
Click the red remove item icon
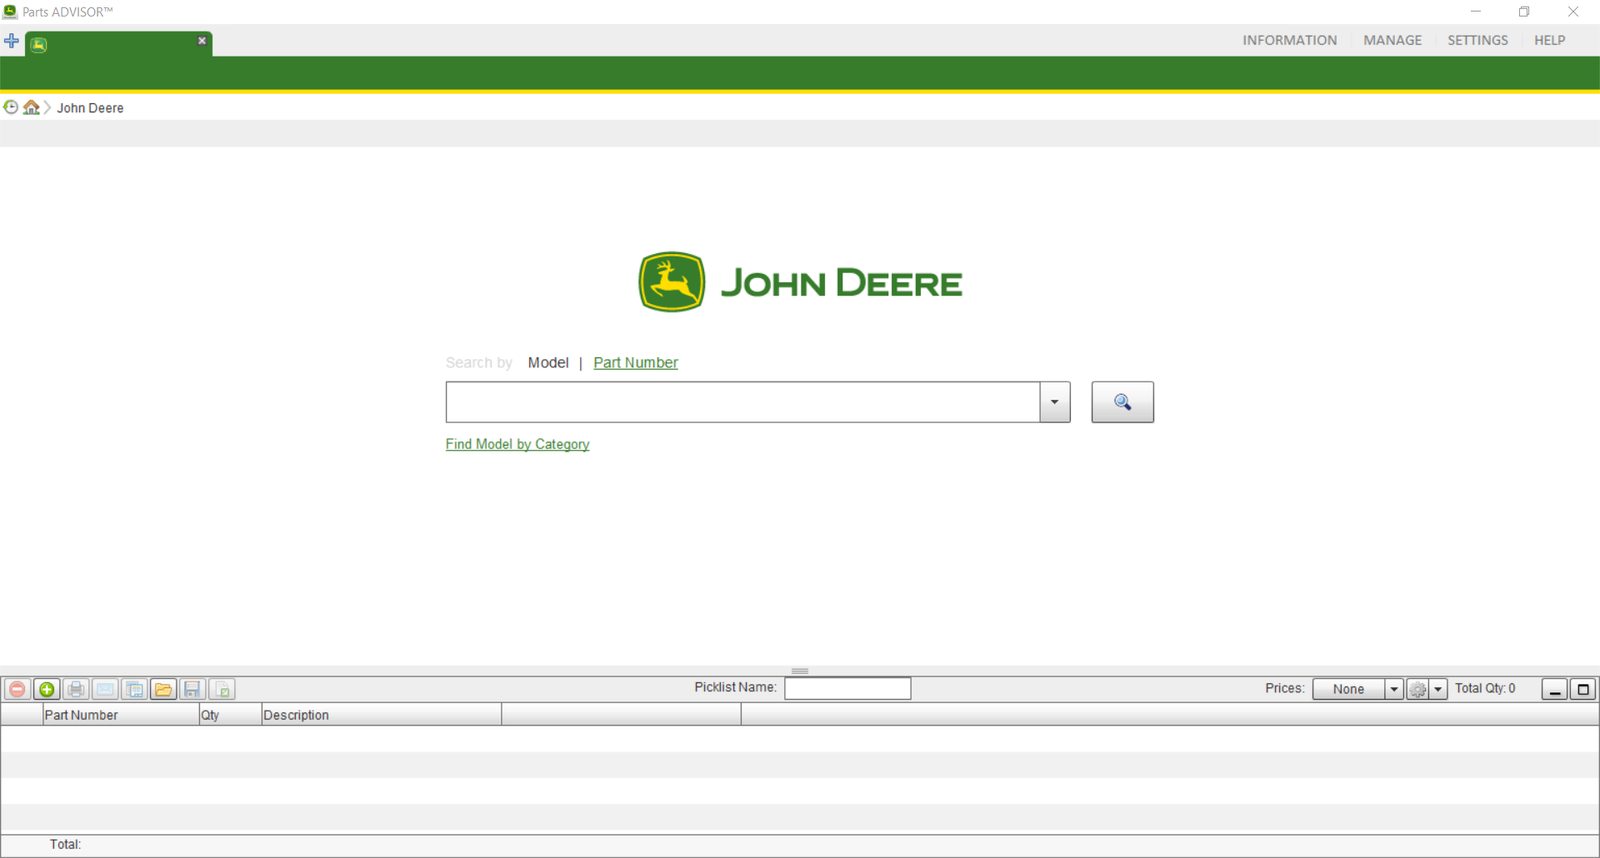click(x=17, y=689)
